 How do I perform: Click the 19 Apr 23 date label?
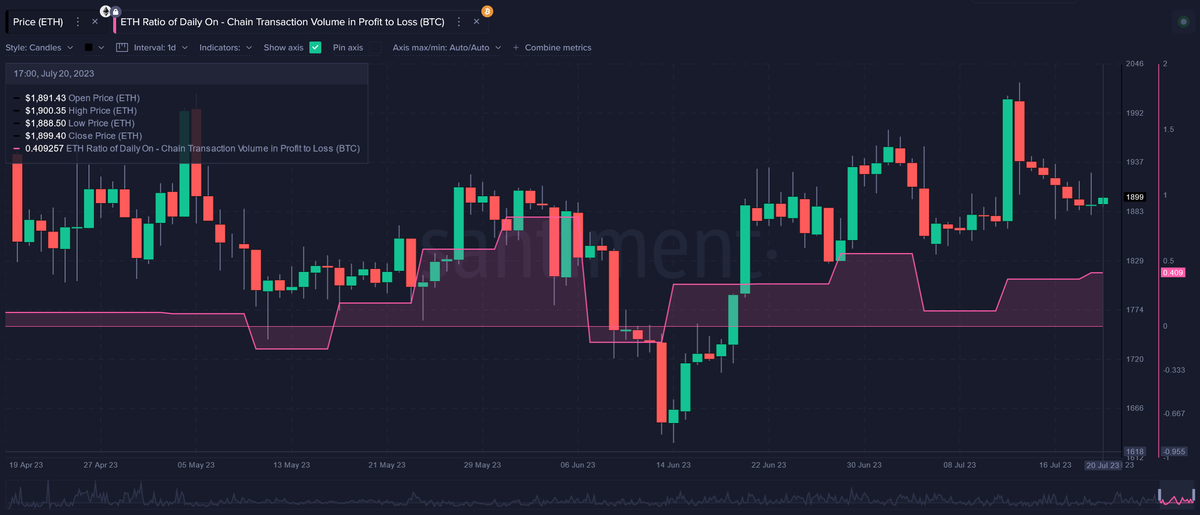pos(26,465)
